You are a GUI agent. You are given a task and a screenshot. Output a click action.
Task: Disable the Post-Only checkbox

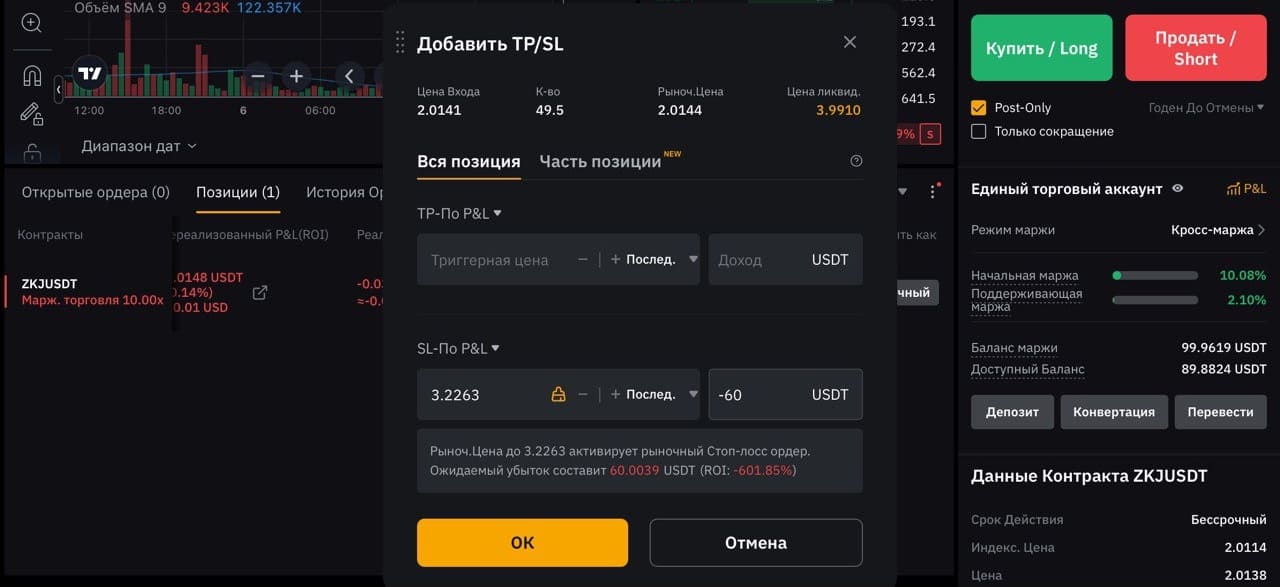(979, 107)
